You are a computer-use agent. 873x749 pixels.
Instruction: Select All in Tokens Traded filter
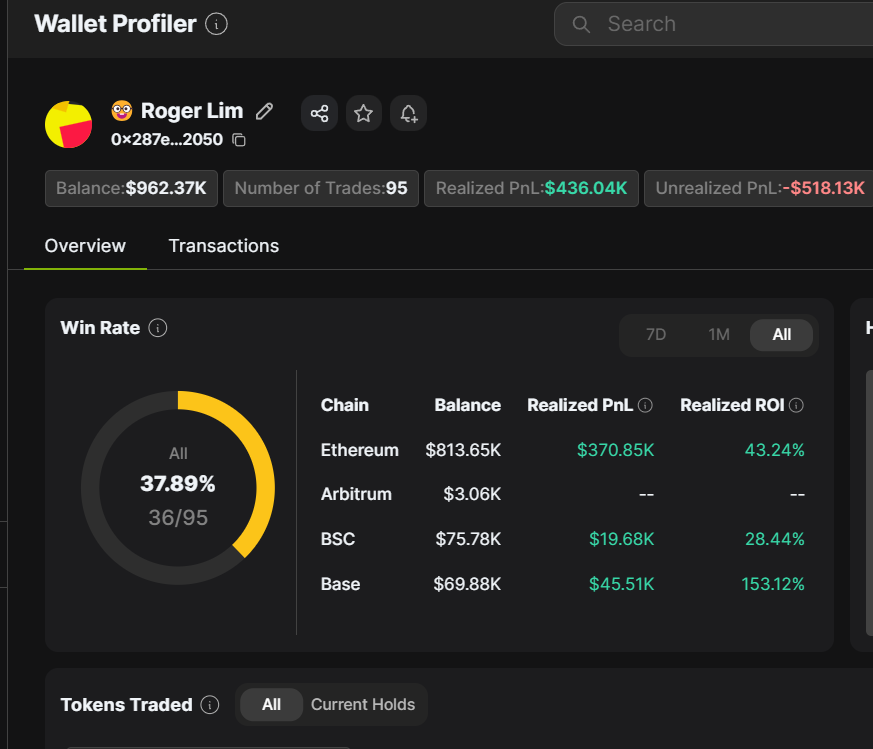tap(271, 705)
